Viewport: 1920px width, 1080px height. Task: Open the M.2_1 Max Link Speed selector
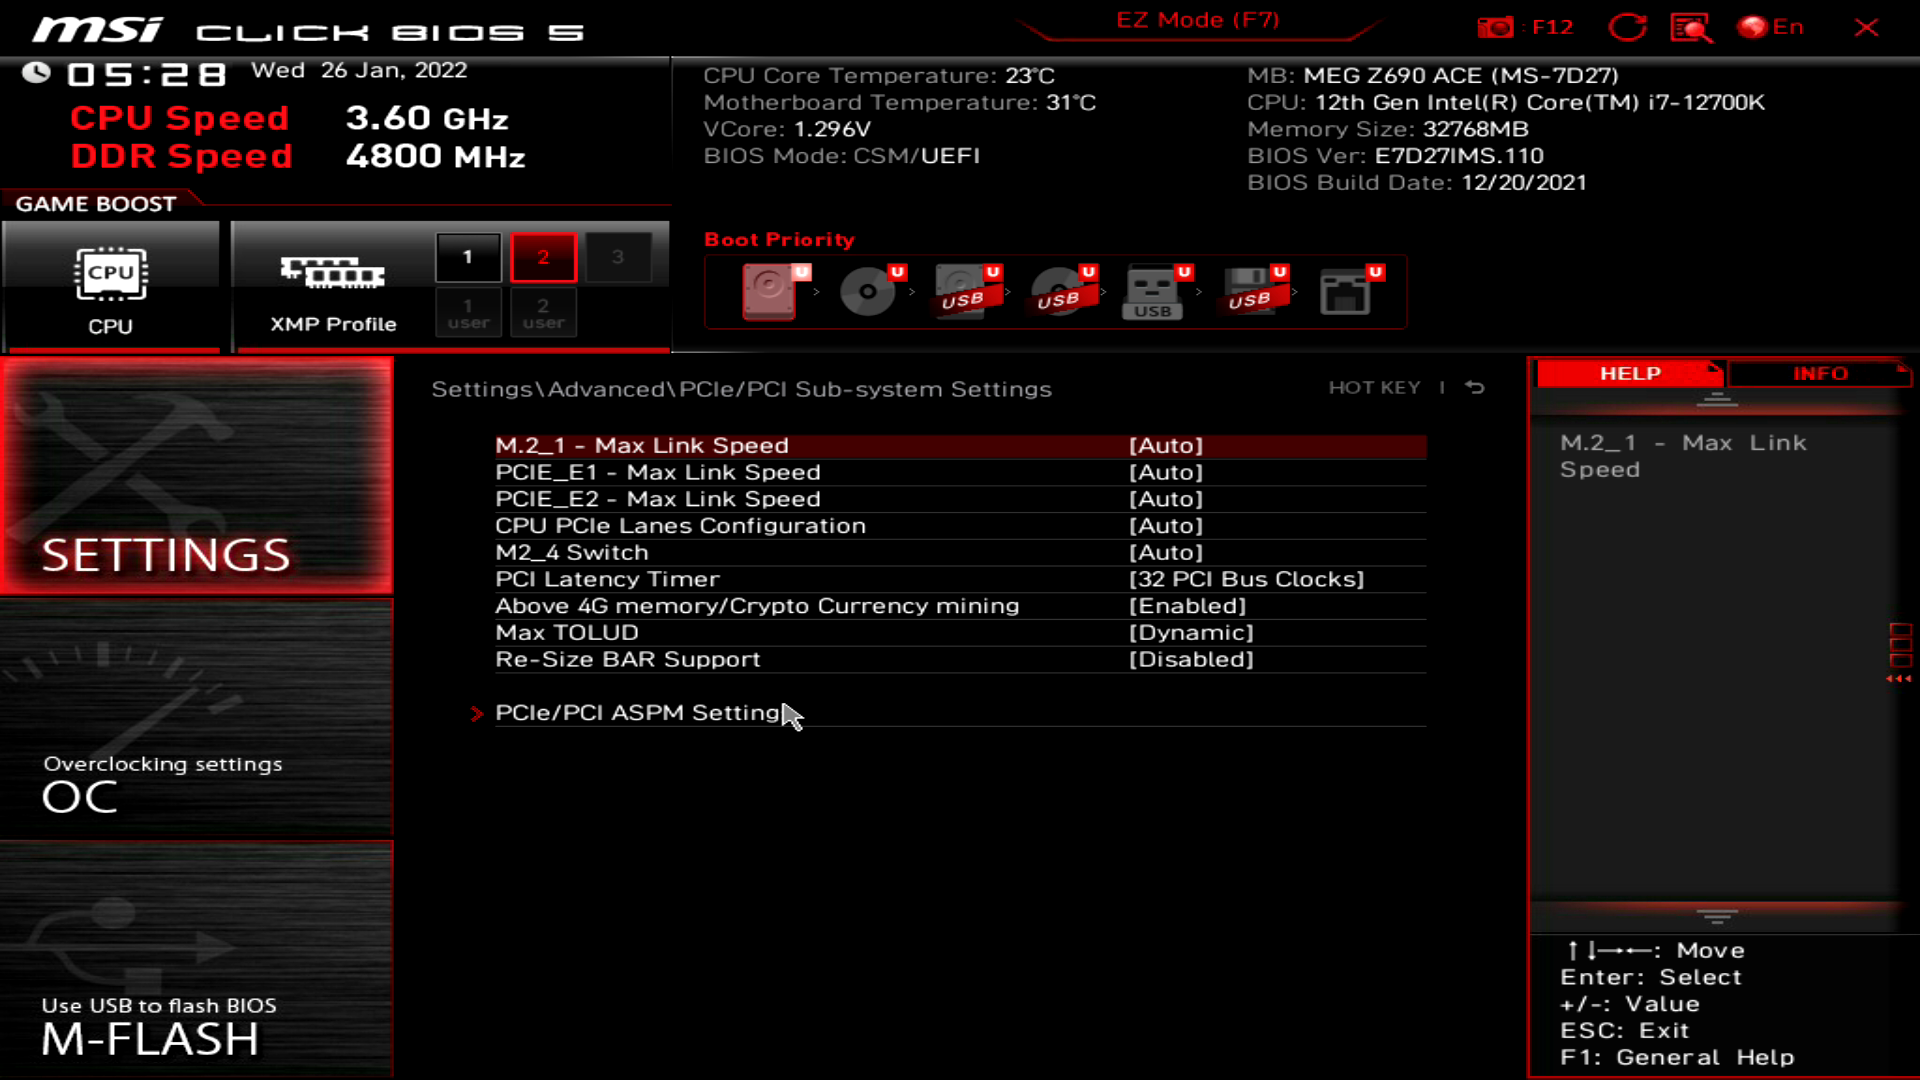1165,445
